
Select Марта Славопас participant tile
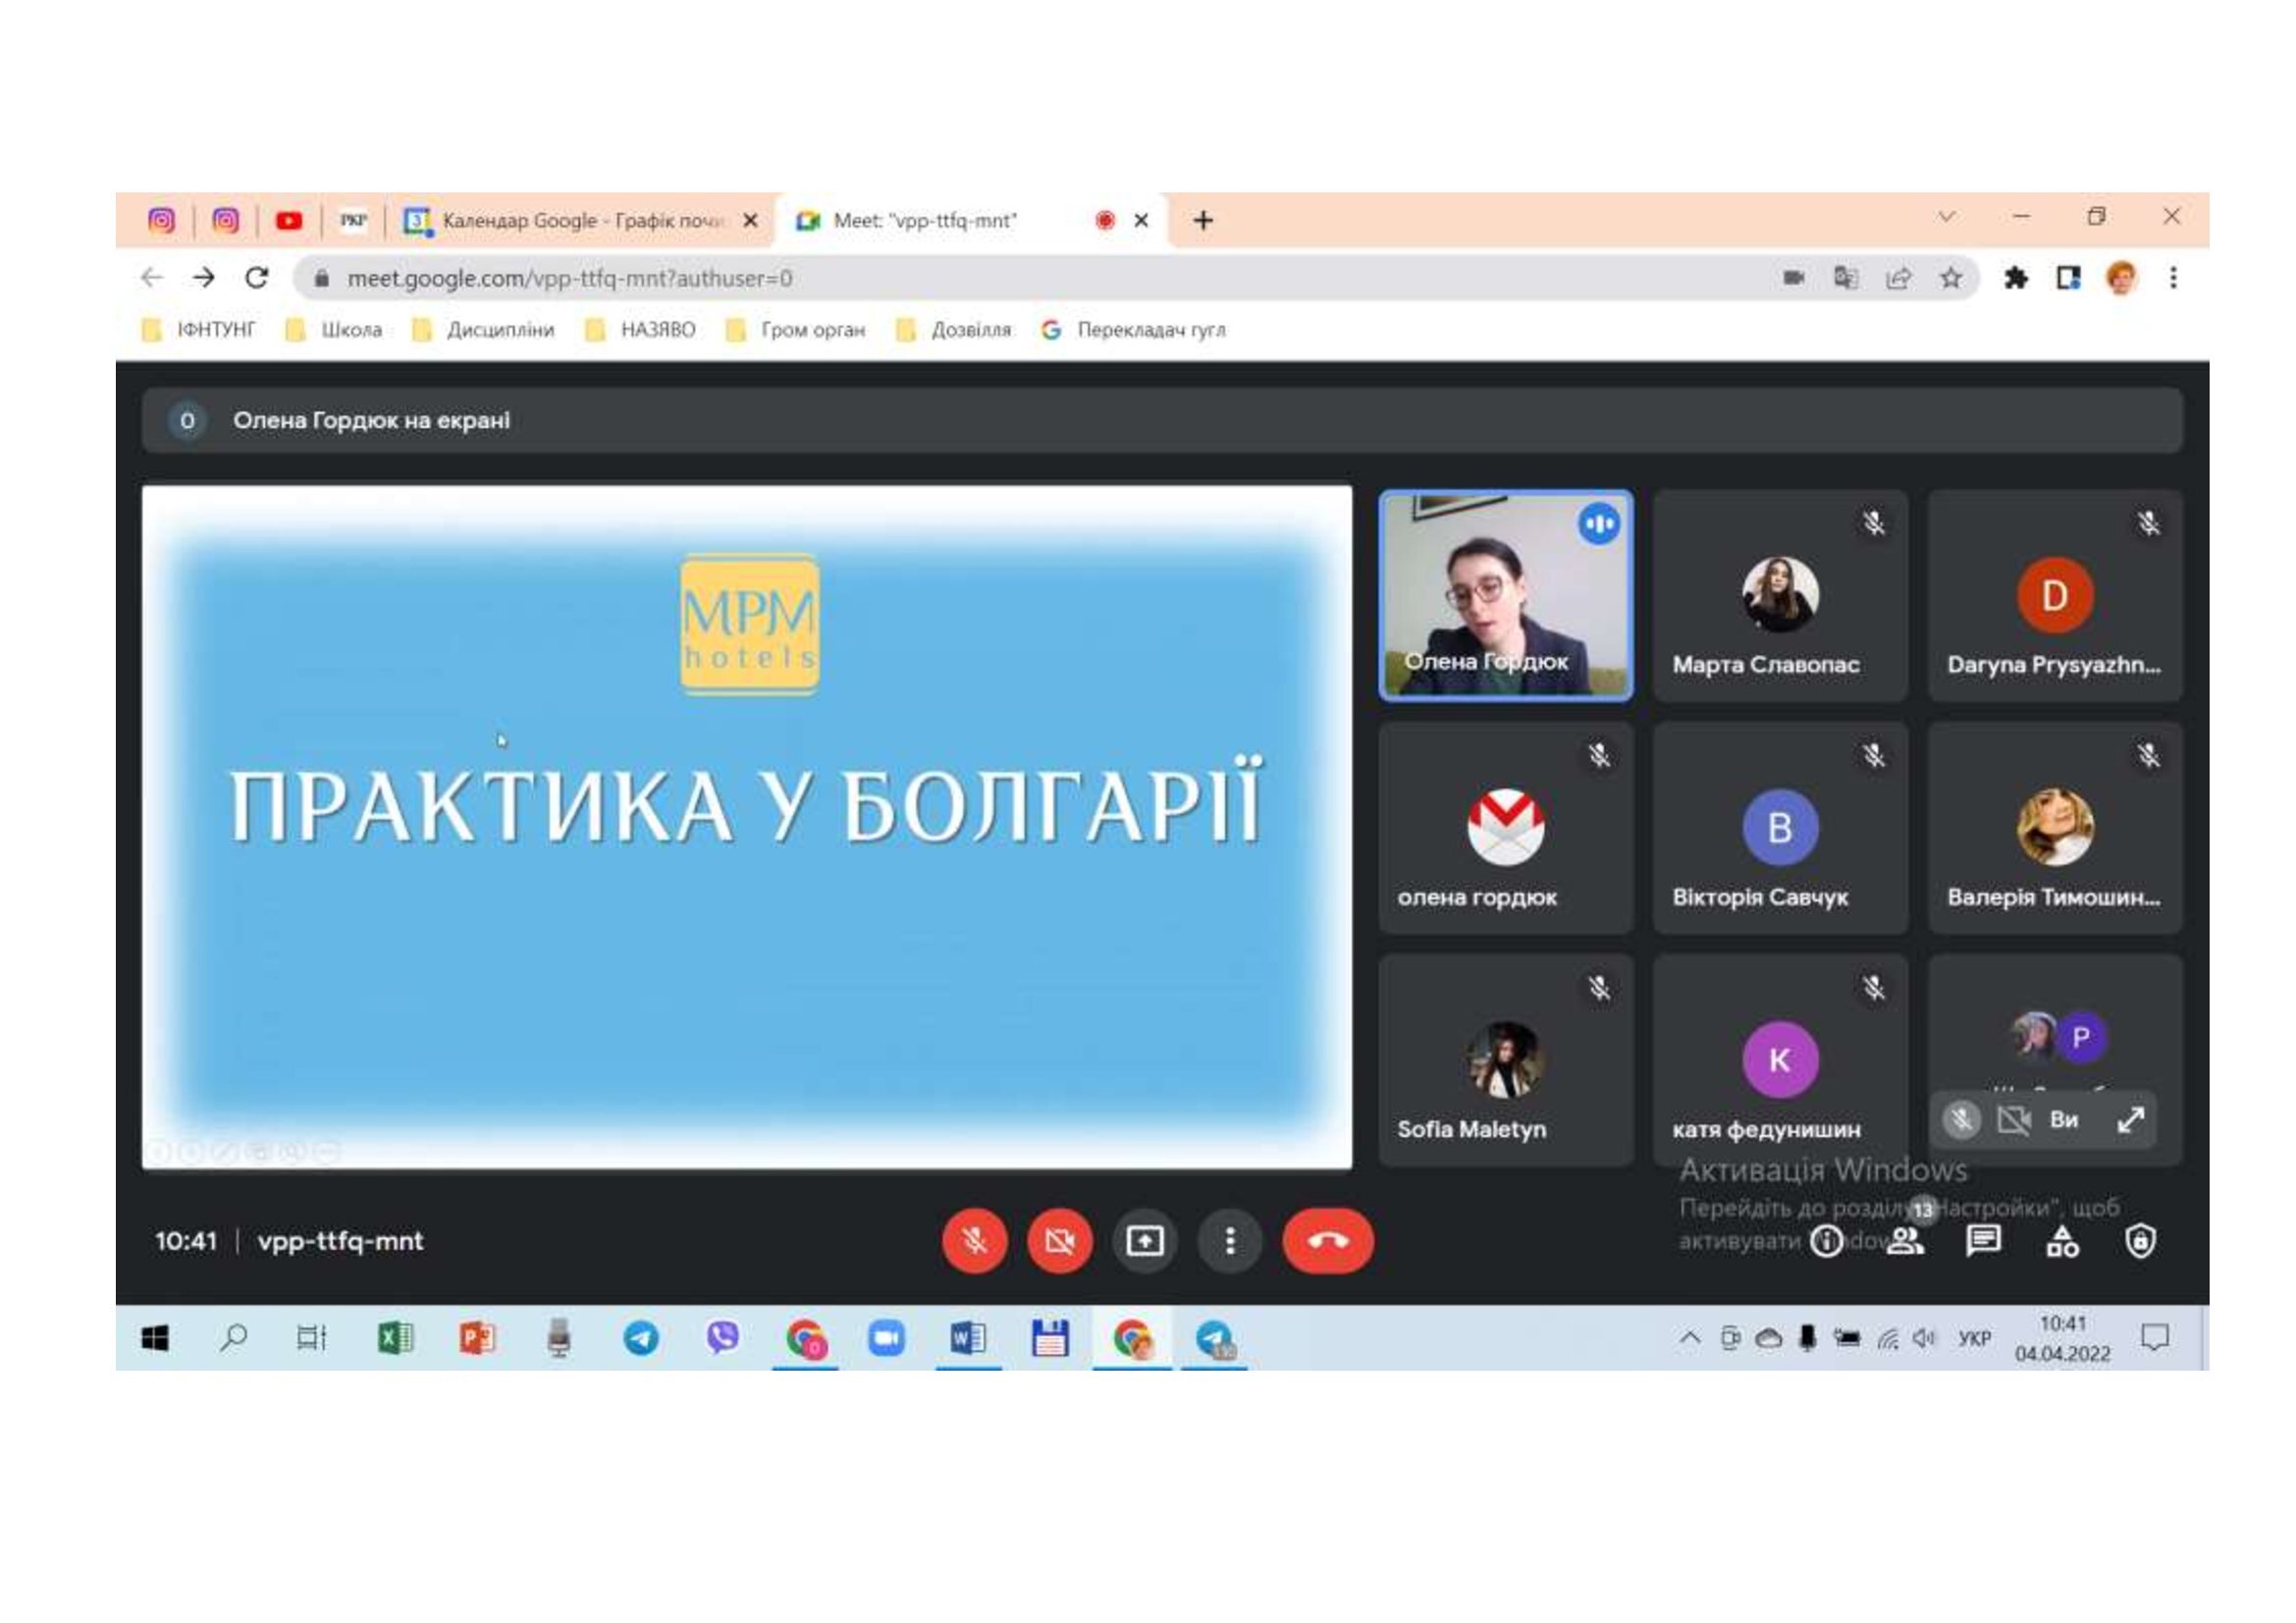point(1780,595)
